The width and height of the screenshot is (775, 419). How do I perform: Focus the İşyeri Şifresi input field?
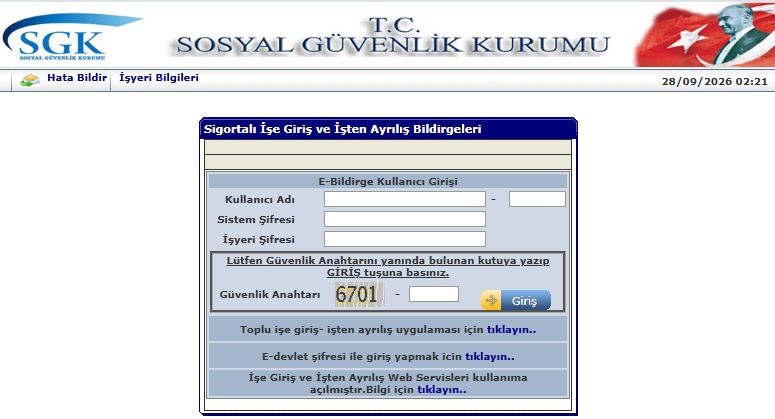pos(404,239)
